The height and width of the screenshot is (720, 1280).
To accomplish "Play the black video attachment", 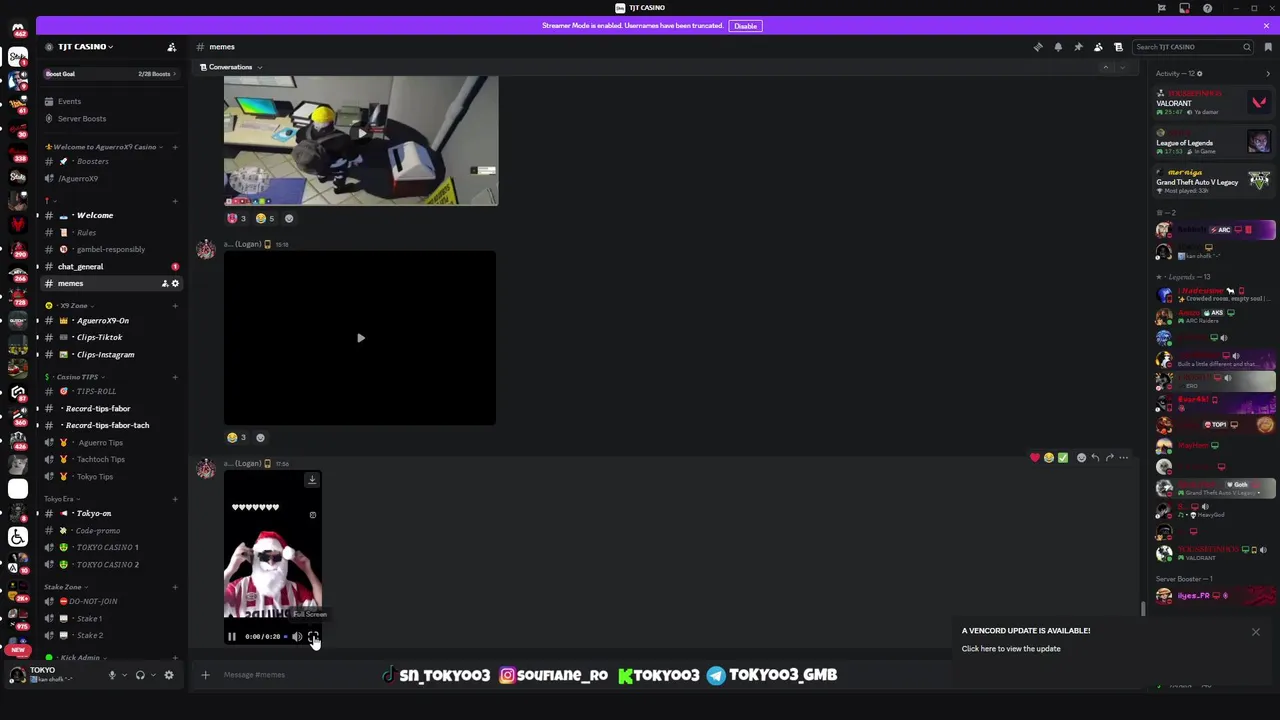I will 360,338.
